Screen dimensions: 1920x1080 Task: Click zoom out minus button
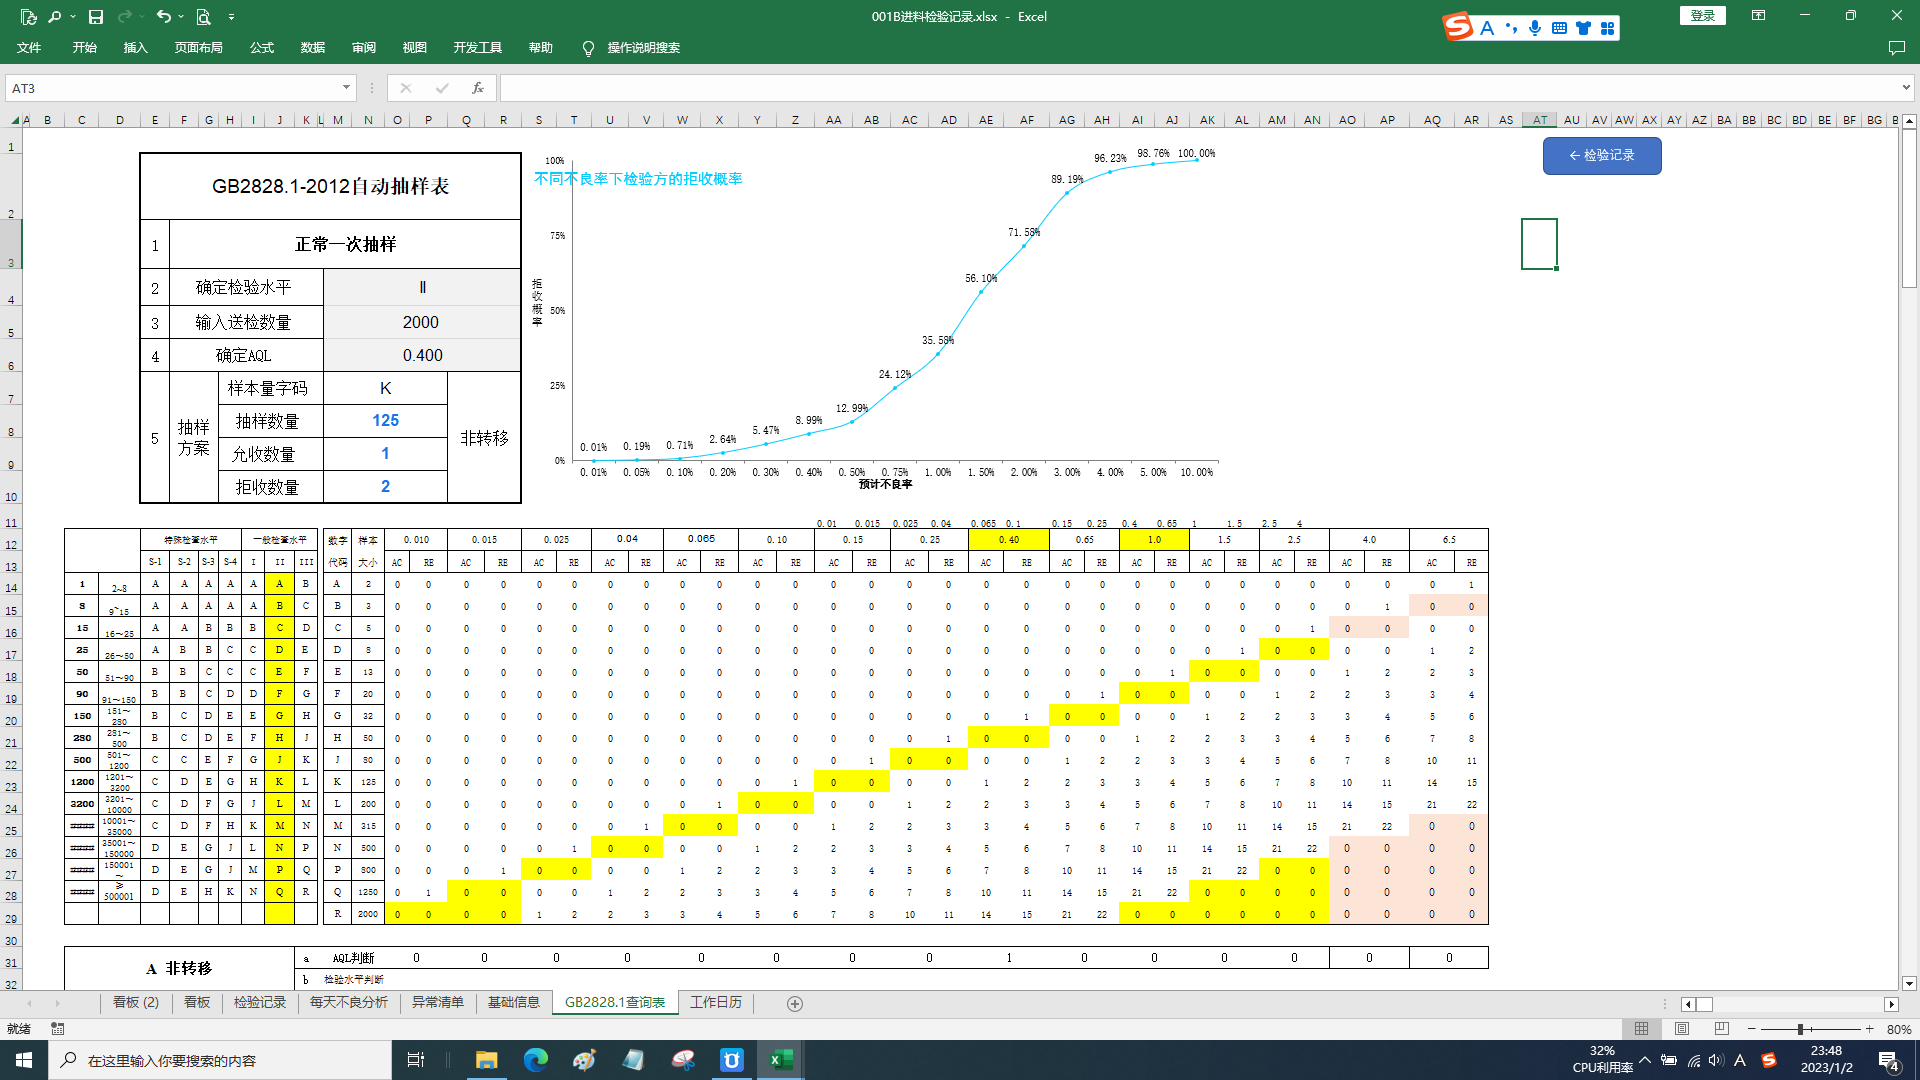(1752, 1029)
